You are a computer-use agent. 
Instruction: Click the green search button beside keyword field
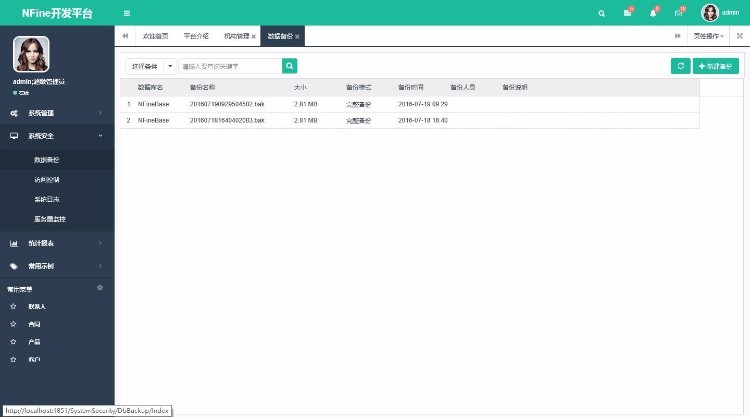289,66
